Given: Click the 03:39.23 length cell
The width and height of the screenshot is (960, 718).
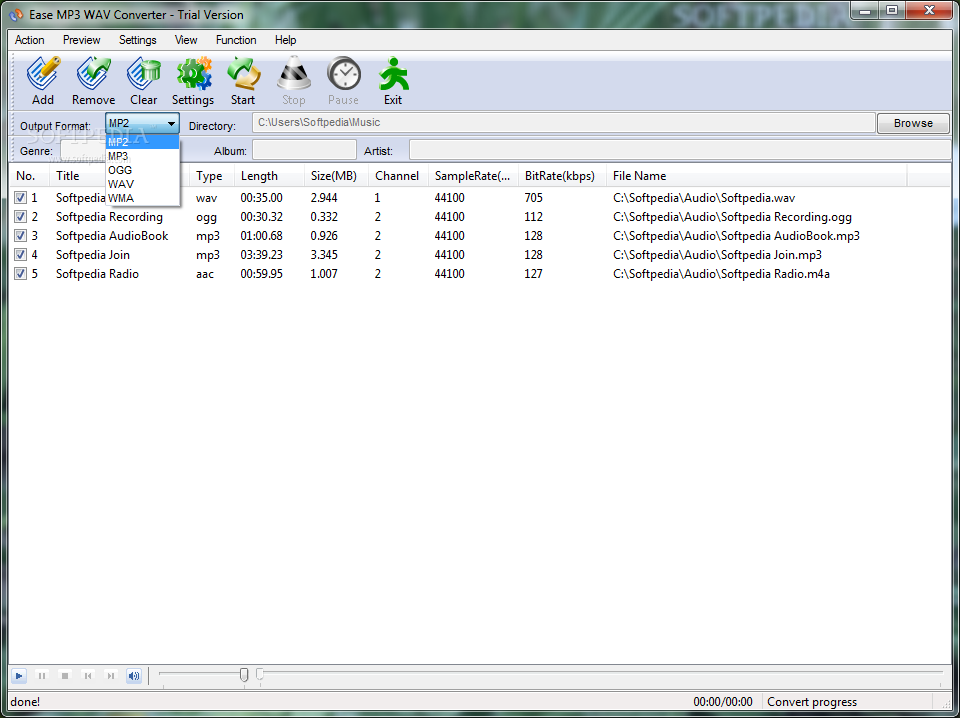Looking at the screenshot, I should [x=261, y=255].
